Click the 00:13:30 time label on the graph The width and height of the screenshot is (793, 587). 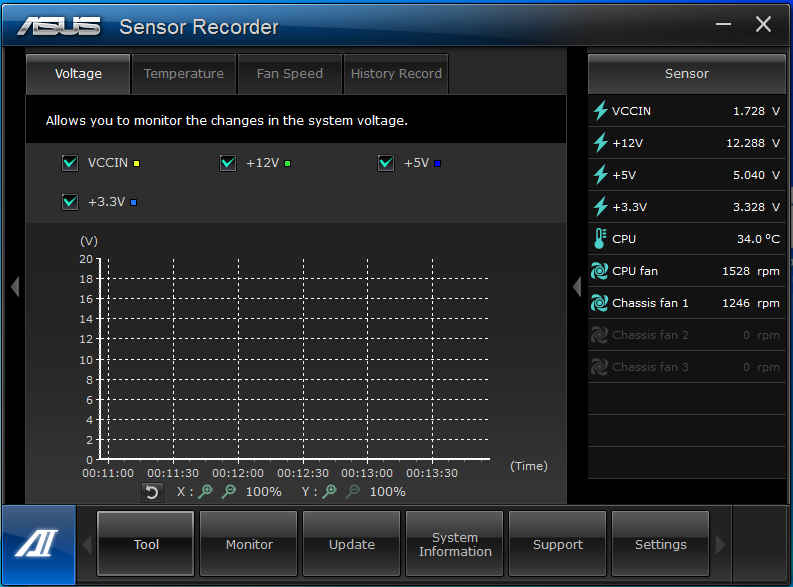[432, 473]
